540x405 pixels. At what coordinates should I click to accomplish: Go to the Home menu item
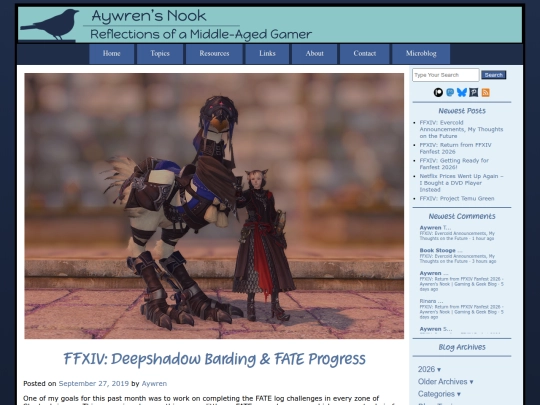(x=112, y=54)
